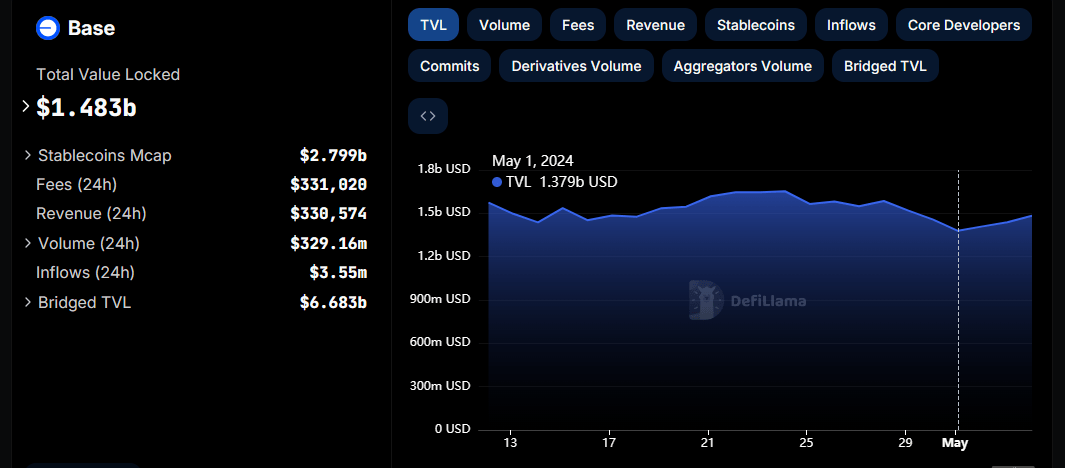Select the Commits metric button
The height and width of the screenshot is (468, 1065).
[x=449, y=66]
